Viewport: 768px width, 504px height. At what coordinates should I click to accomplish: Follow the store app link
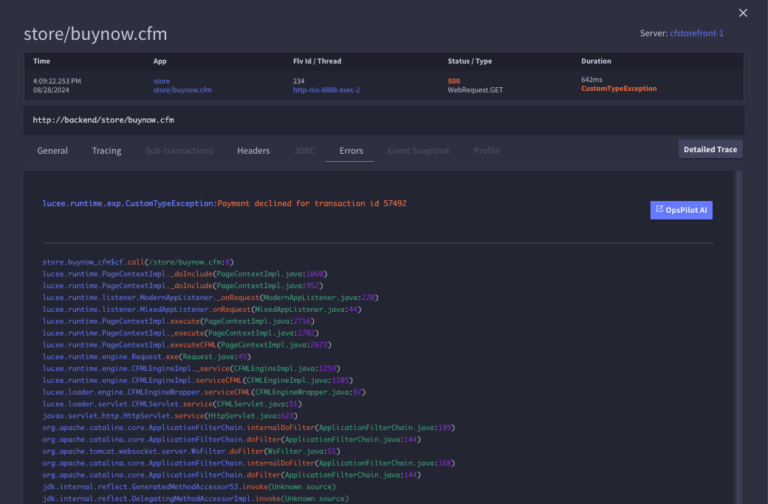(161, 81)
